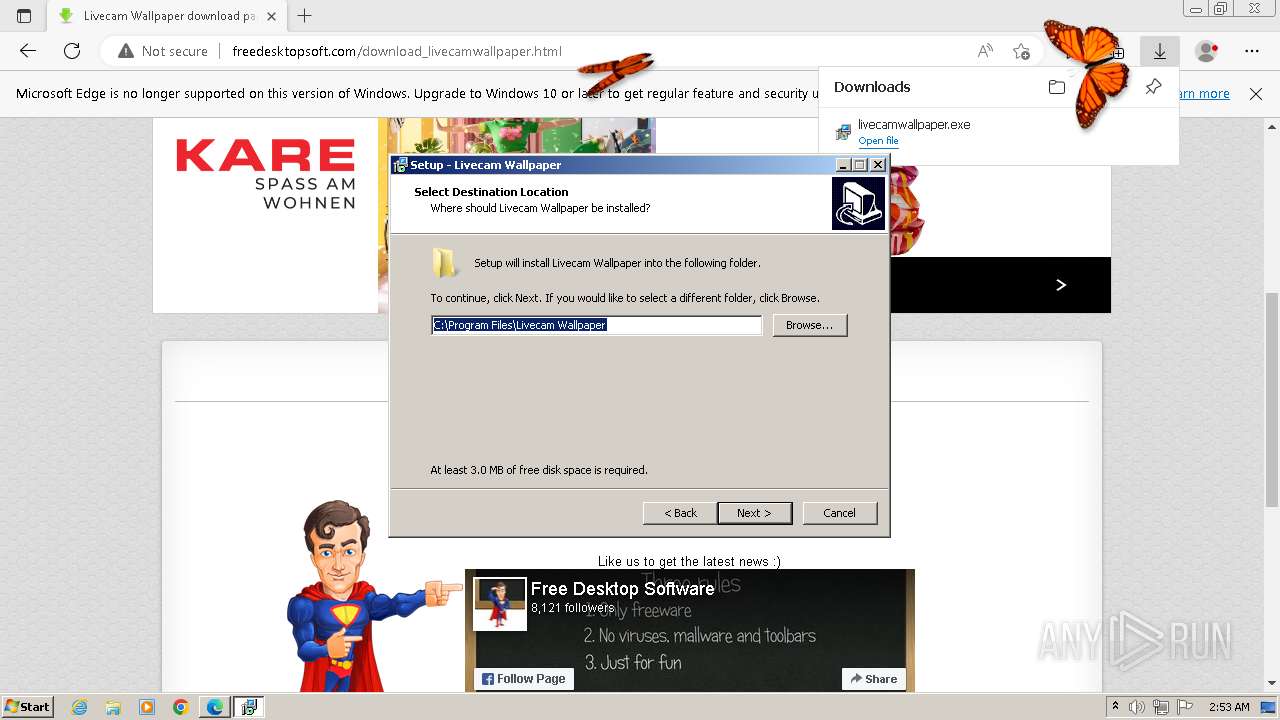The image size is (1280, 720).
Task: Open volume control in system tray
Action: click(1137, 707)
